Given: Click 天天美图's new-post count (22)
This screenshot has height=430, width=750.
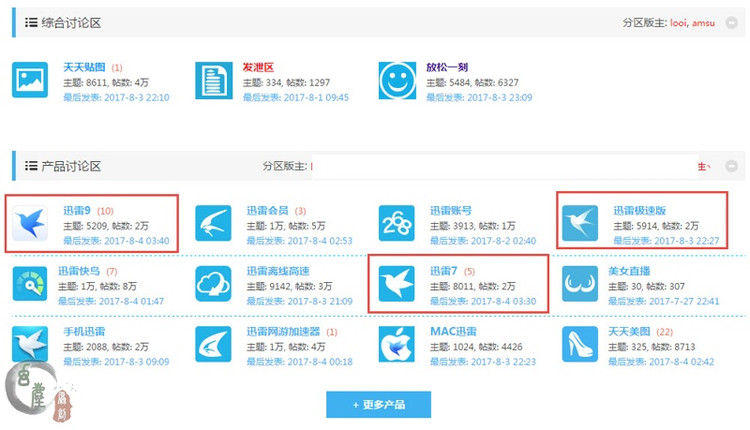Looking at the screenshot, I should pyautogui.click(x=664, y=332).
